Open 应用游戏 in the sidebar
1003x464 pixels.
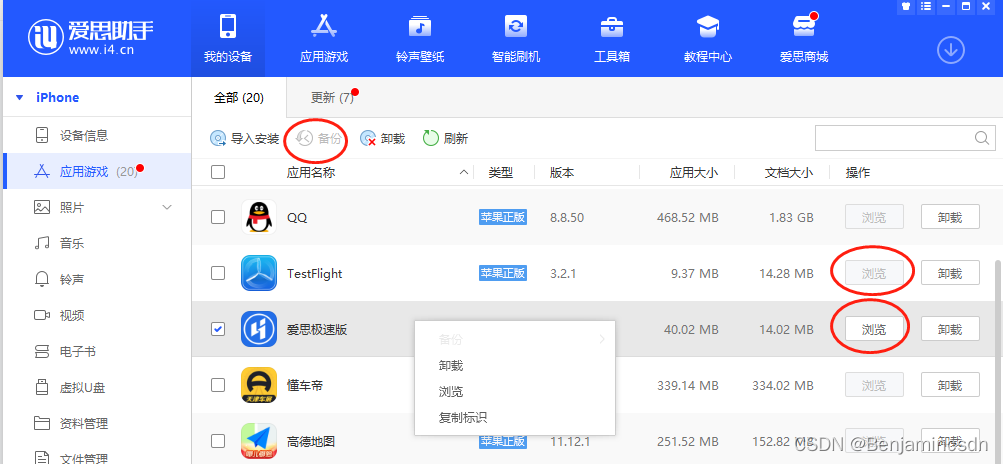point(97,172)
